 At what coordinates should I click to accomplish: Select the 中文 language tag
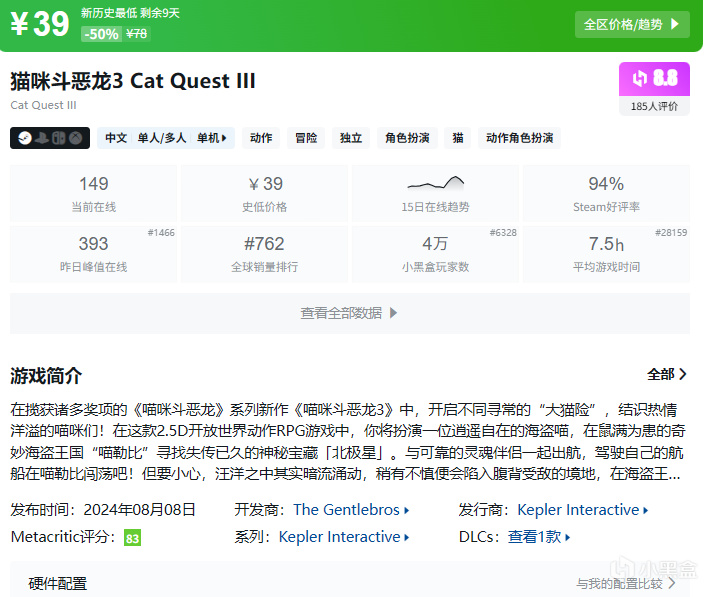point(116,138)
